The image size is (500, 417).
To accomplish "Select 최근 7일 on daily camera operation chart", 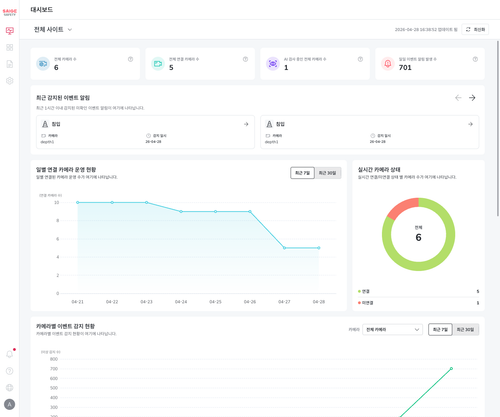I will [x=302, y=173].
